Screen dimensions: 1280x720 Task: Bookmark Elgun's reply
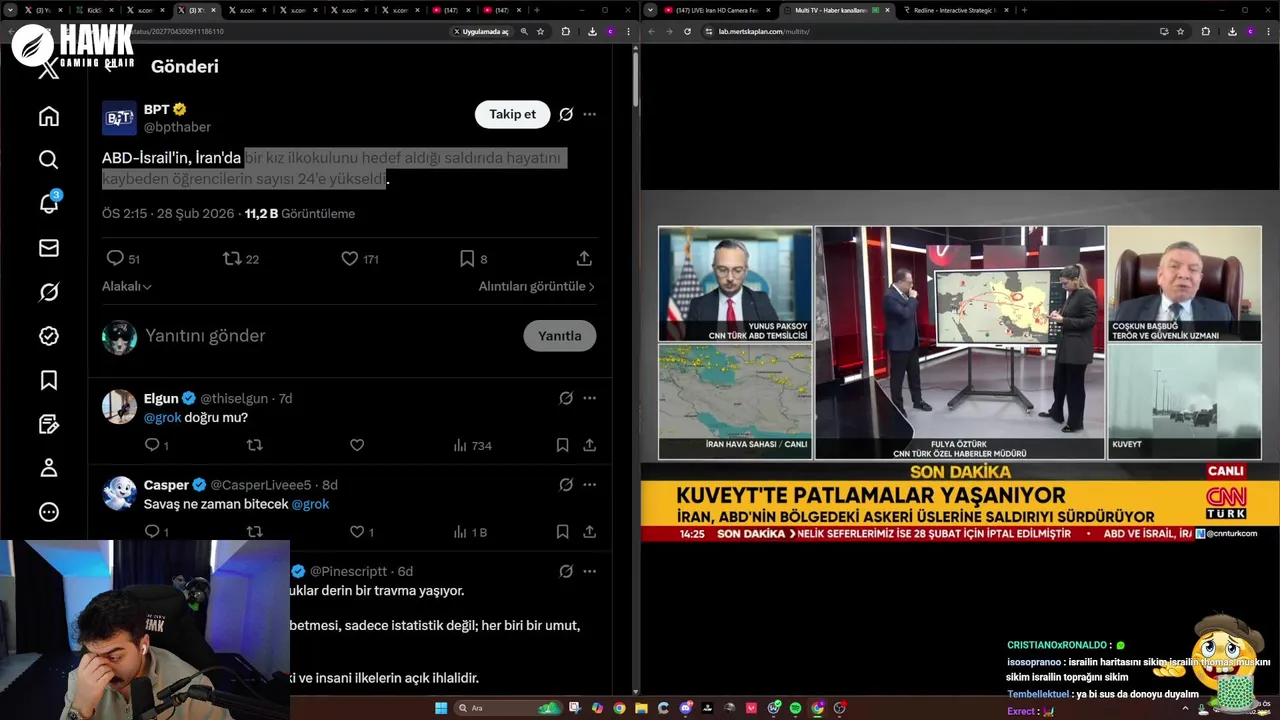(x=562, y=445)
